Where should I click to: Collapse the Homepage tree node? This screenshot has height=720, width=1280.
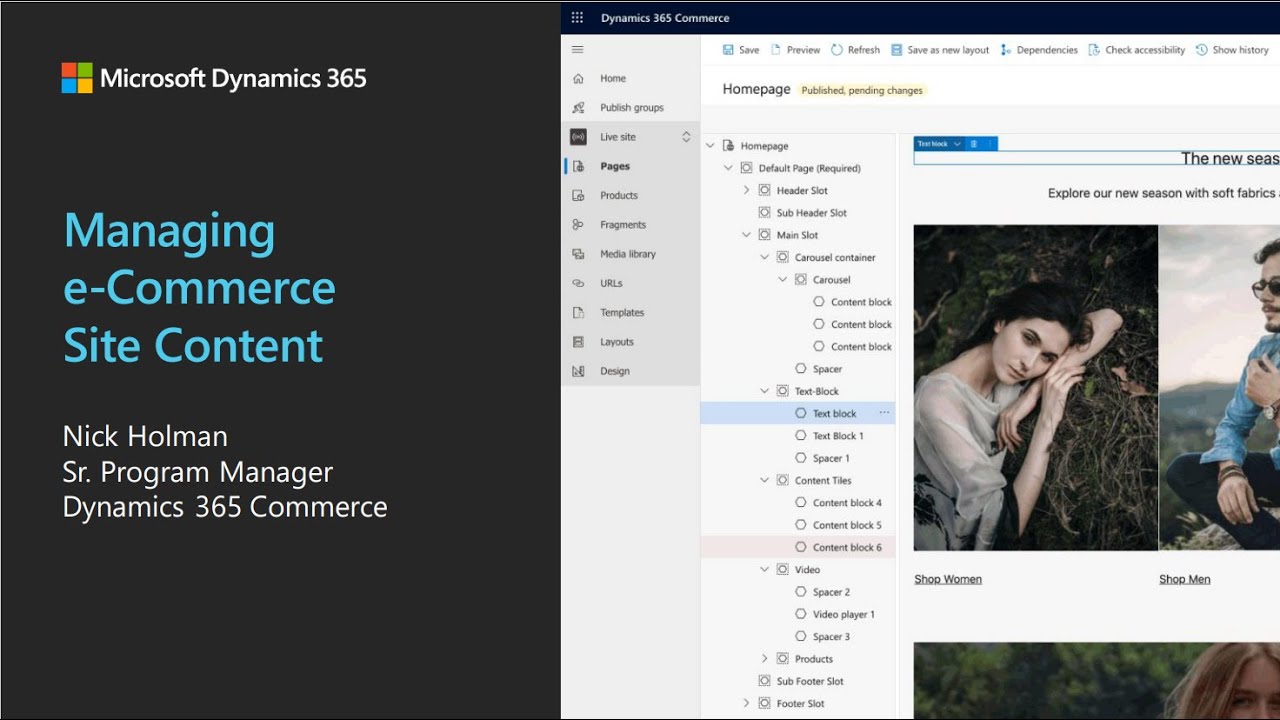coord(710,146)
